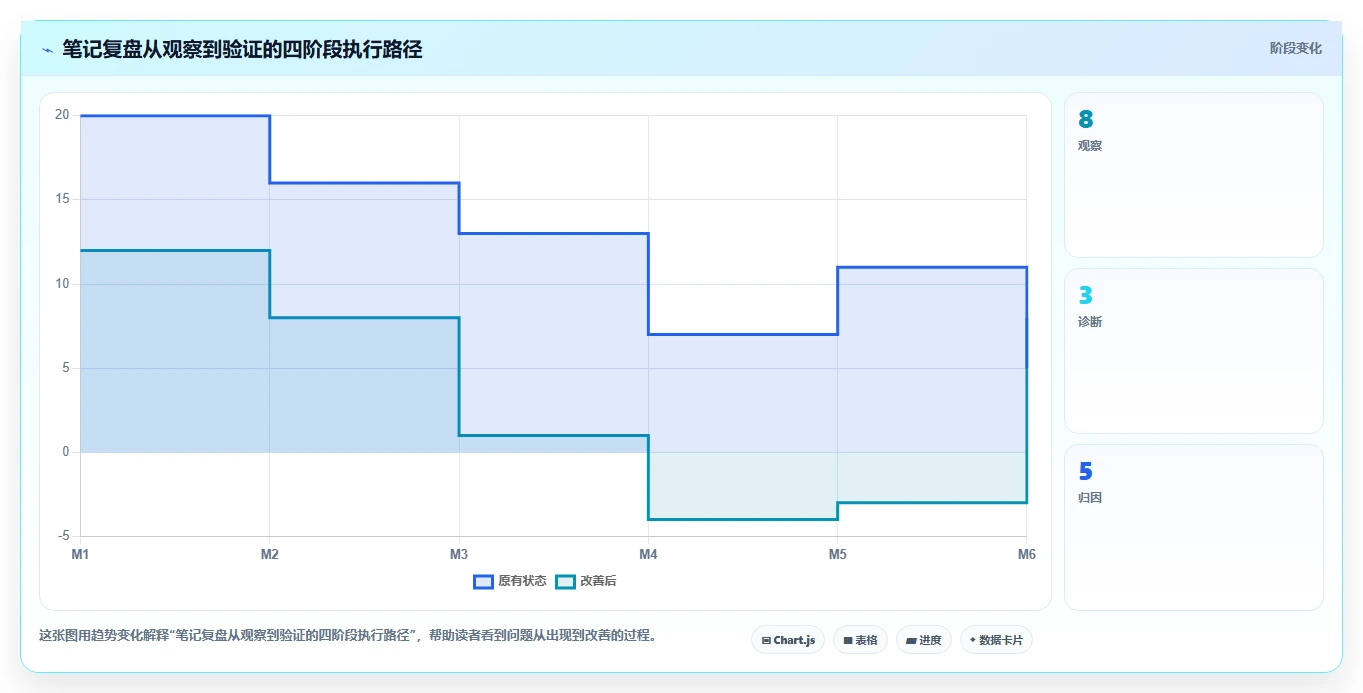This screenshot has width=1363, height=693.
Task: Click the M4 x-axis label
Action: point(648,553)
